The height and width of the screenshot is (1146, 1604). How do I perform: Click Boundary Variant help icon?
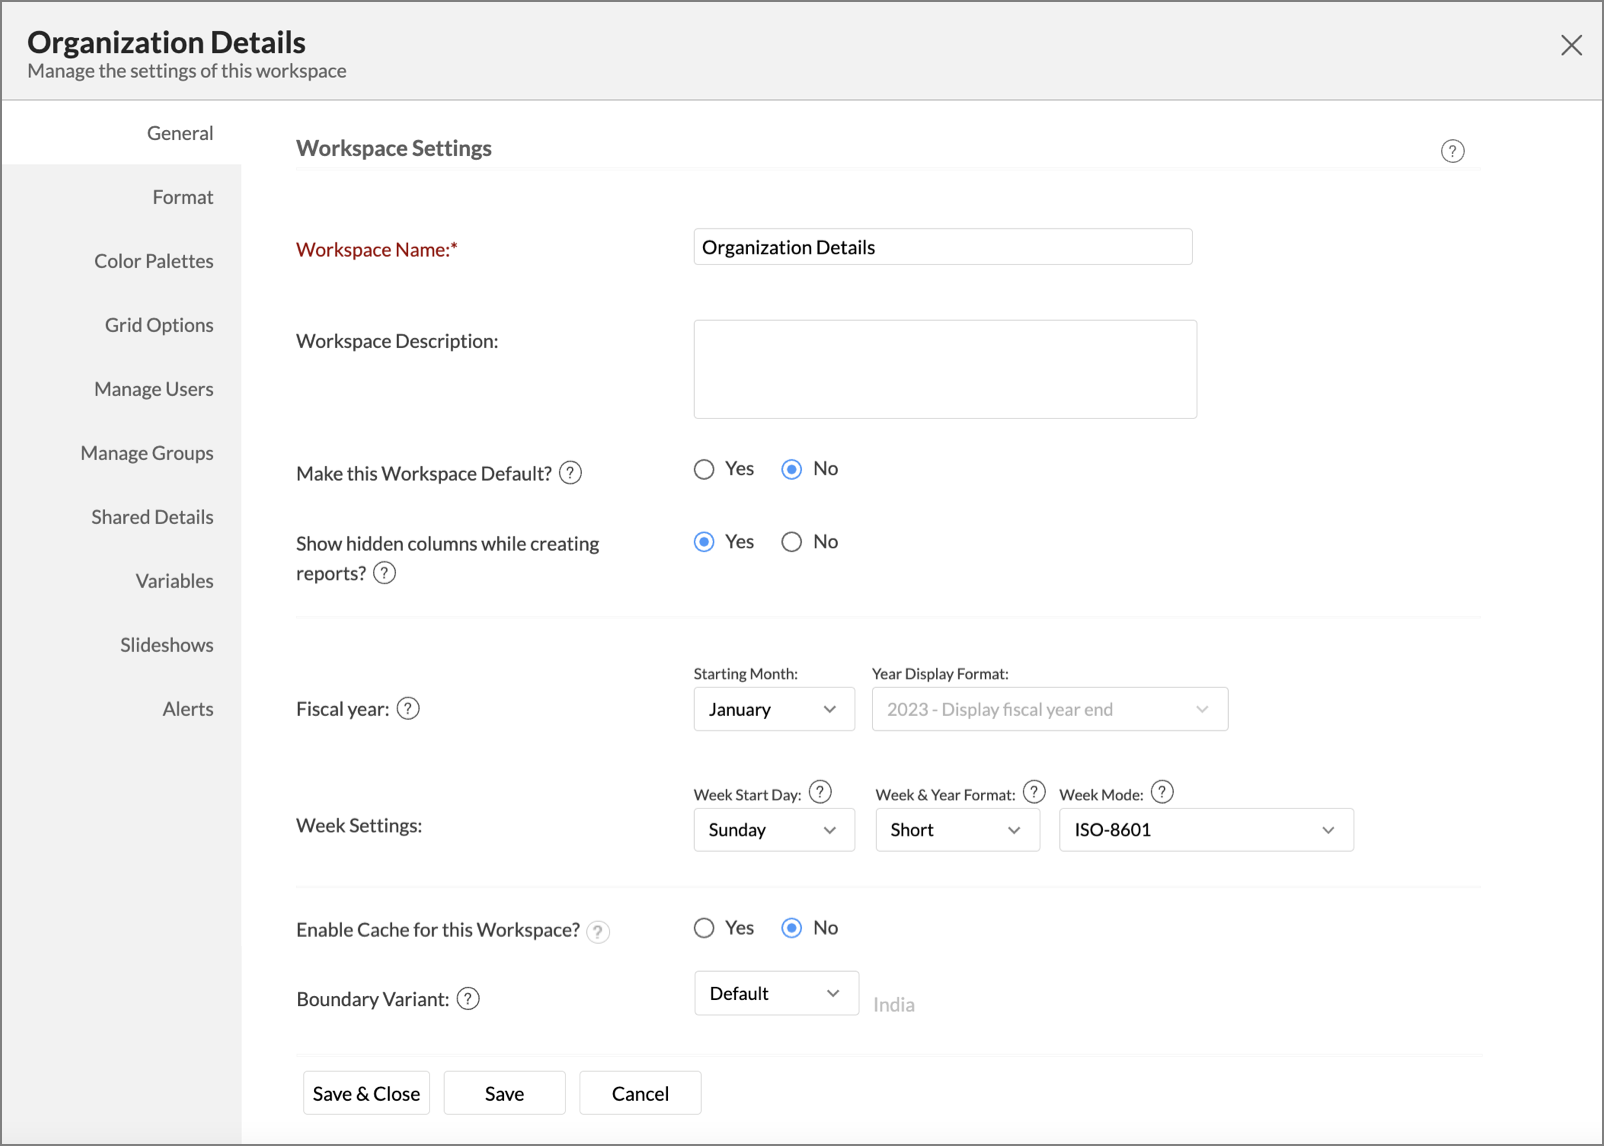tap(468, 999)
